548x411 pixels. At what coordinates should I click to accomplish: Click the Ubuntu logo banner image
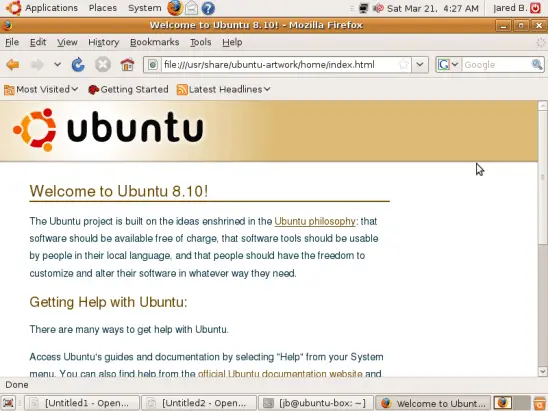pos(108,130)
